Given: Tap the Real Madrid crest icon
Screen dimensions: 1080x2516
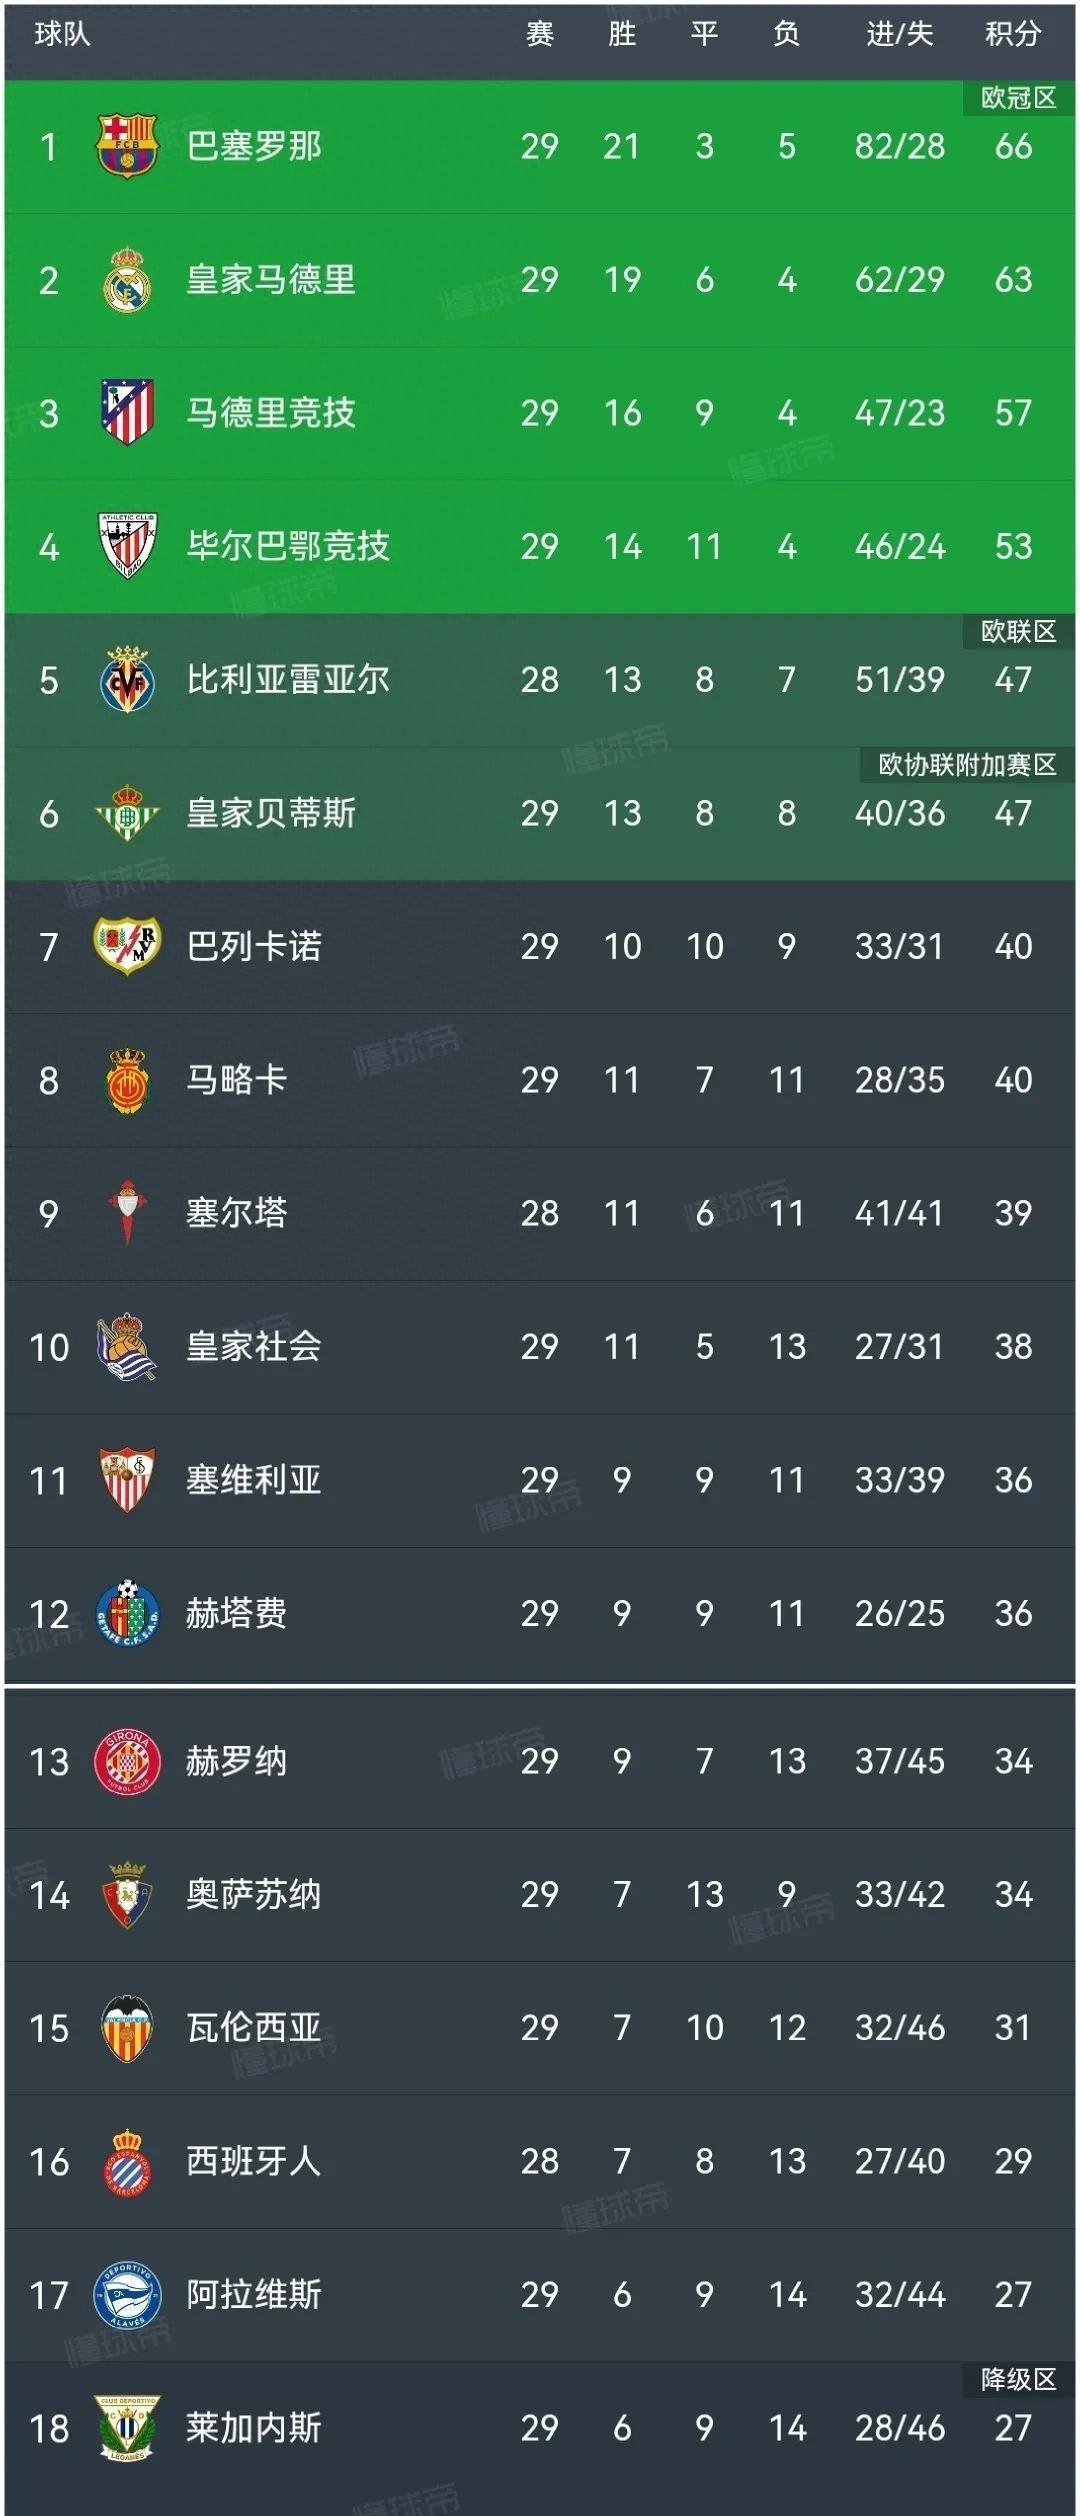Looking at the screenshot, I should coord(127,280).
